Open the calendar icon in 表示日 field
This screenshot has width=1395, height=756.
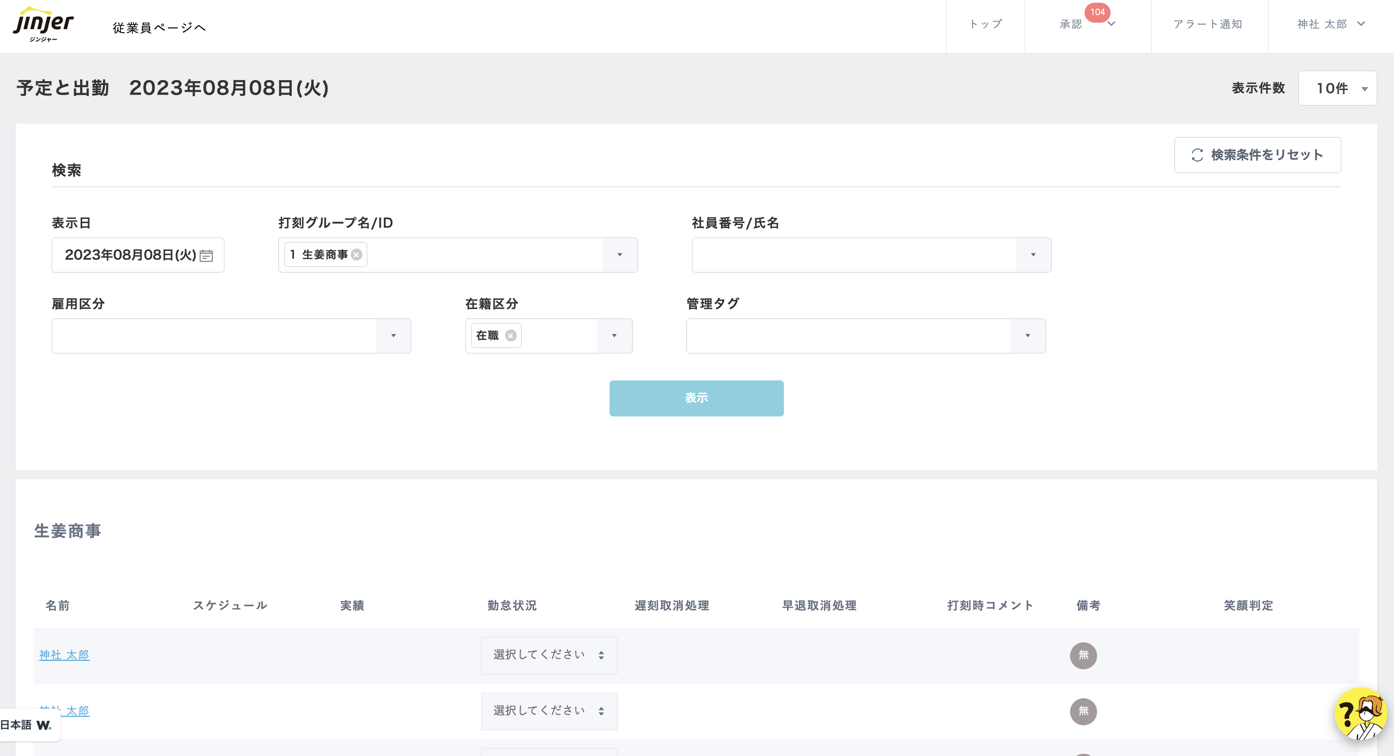pyautogui.click(x=206, y=256)
